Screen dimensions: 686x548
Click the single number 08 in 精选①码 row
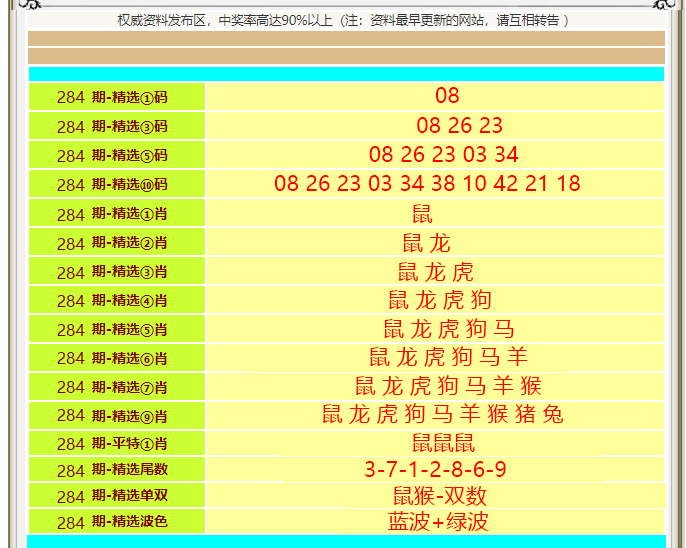pos(447,96)
